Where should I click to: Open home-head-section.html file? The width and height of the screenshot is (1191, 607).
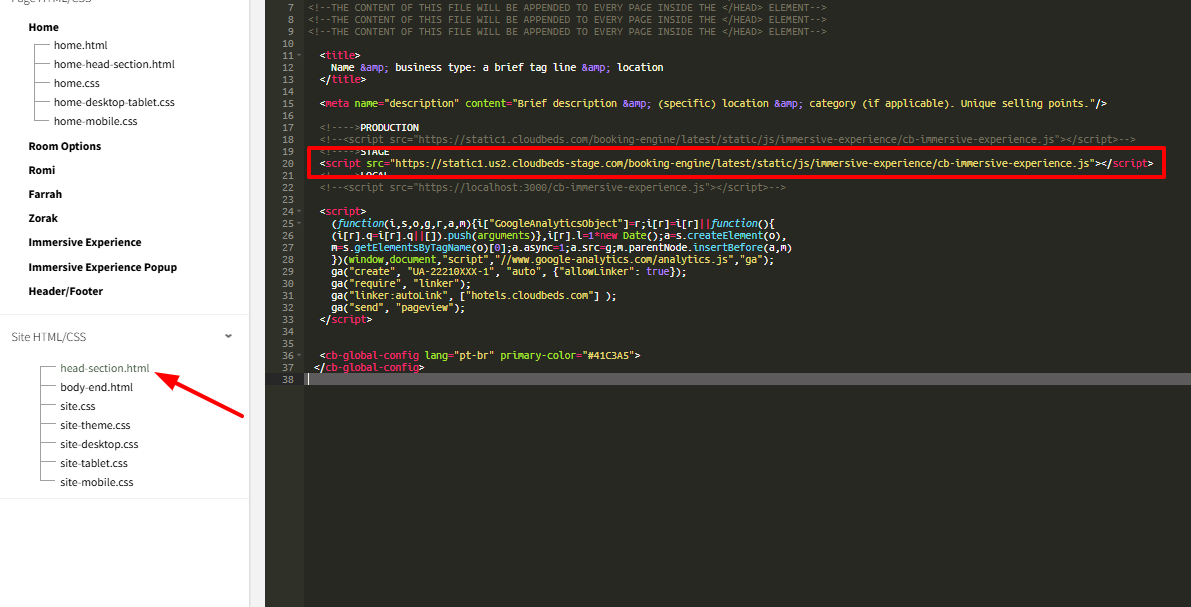pos(114,64)
